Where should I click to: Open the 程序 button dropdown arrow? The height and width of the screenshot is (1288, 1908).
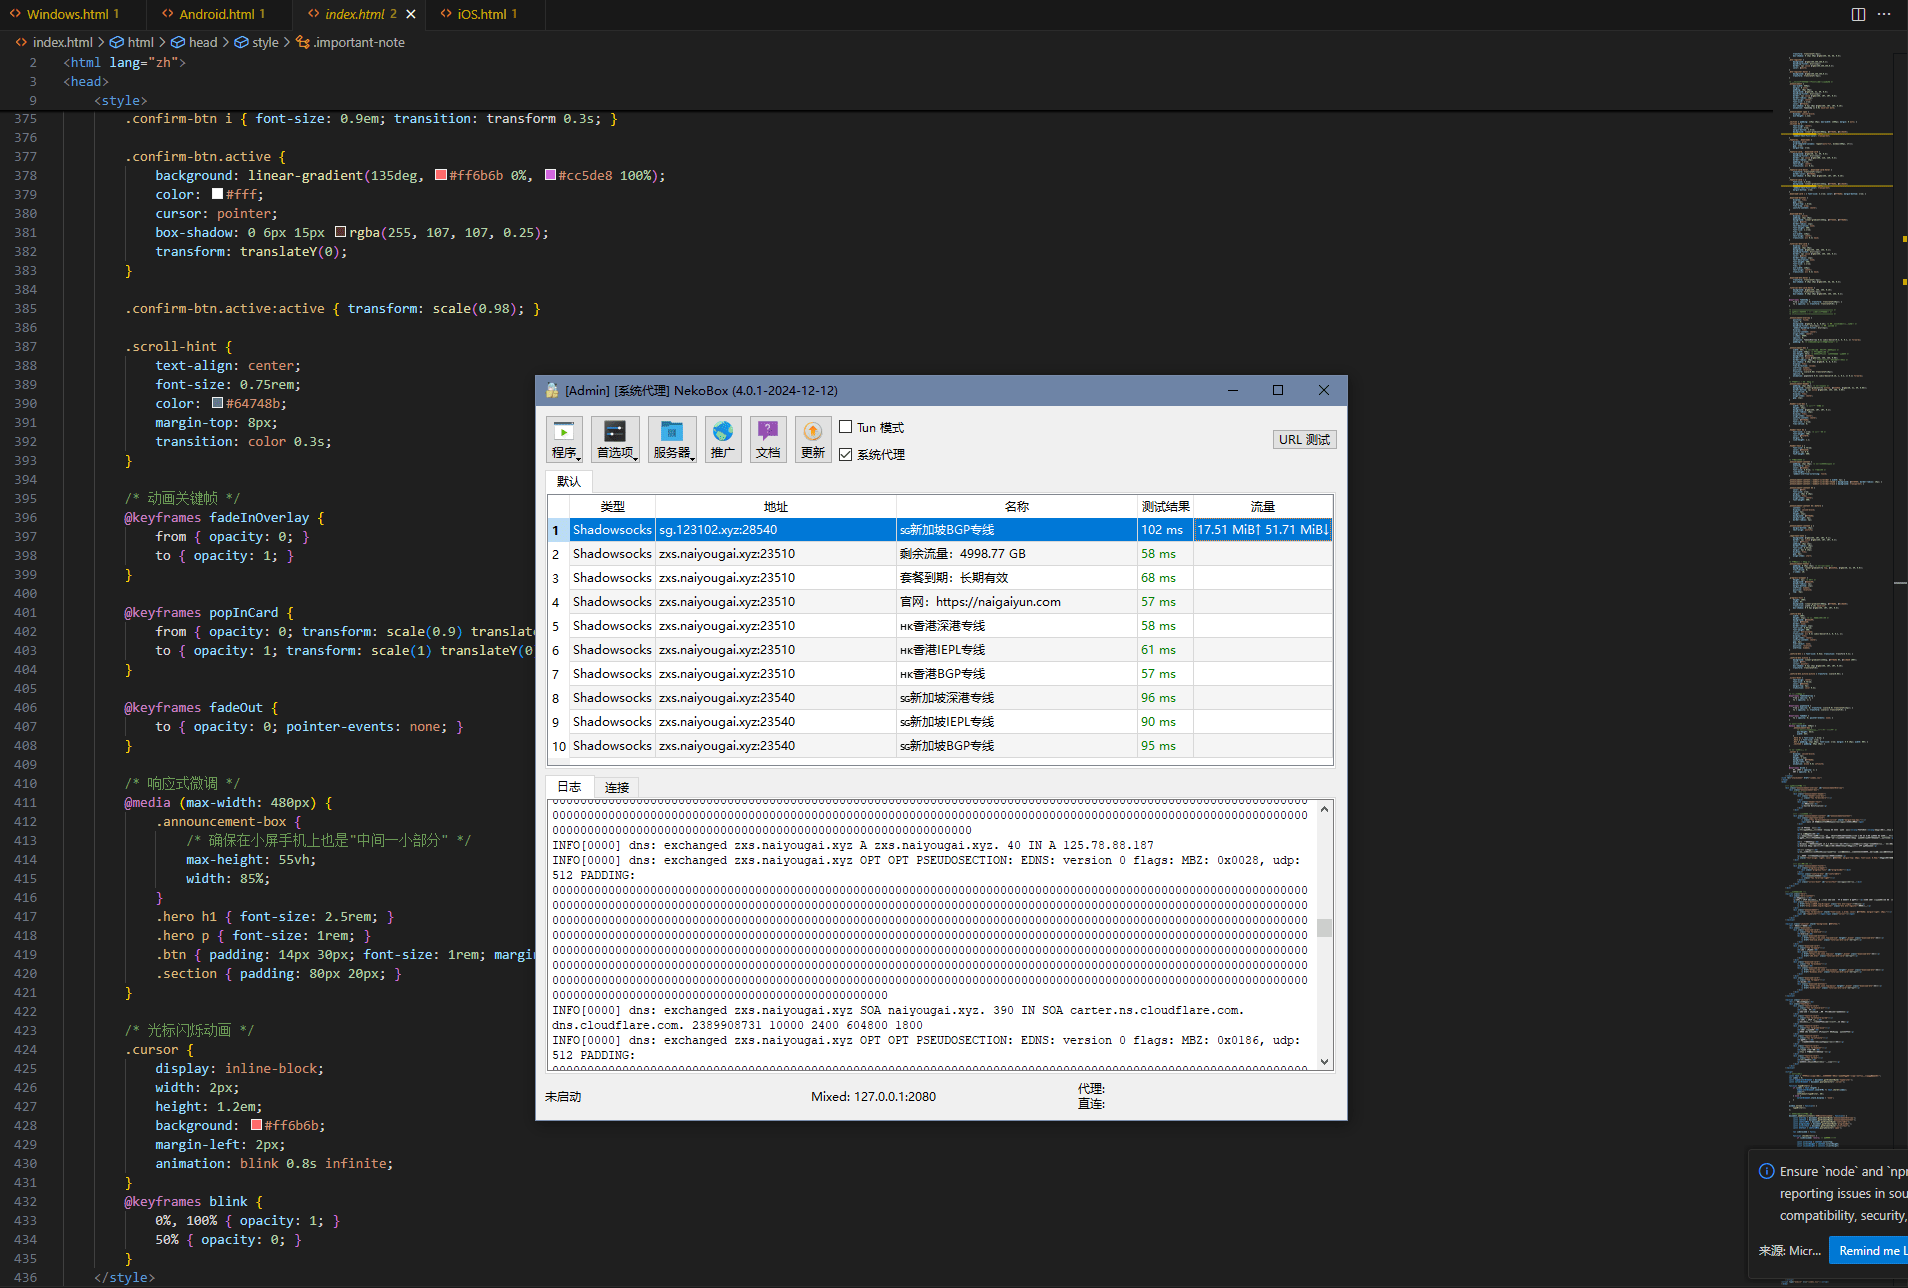click(576, 457)
